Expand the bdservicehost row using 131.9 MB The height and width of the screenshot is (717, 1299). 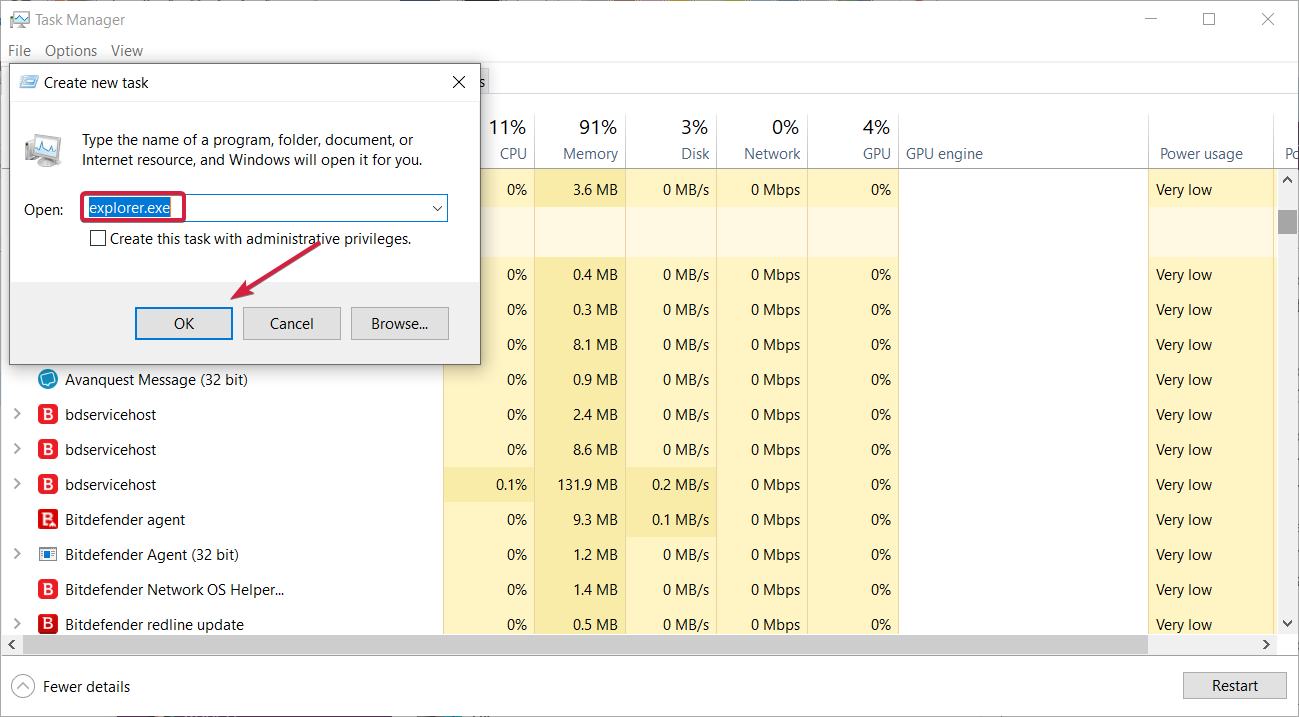pyautogui.click(x=17, y=484)
